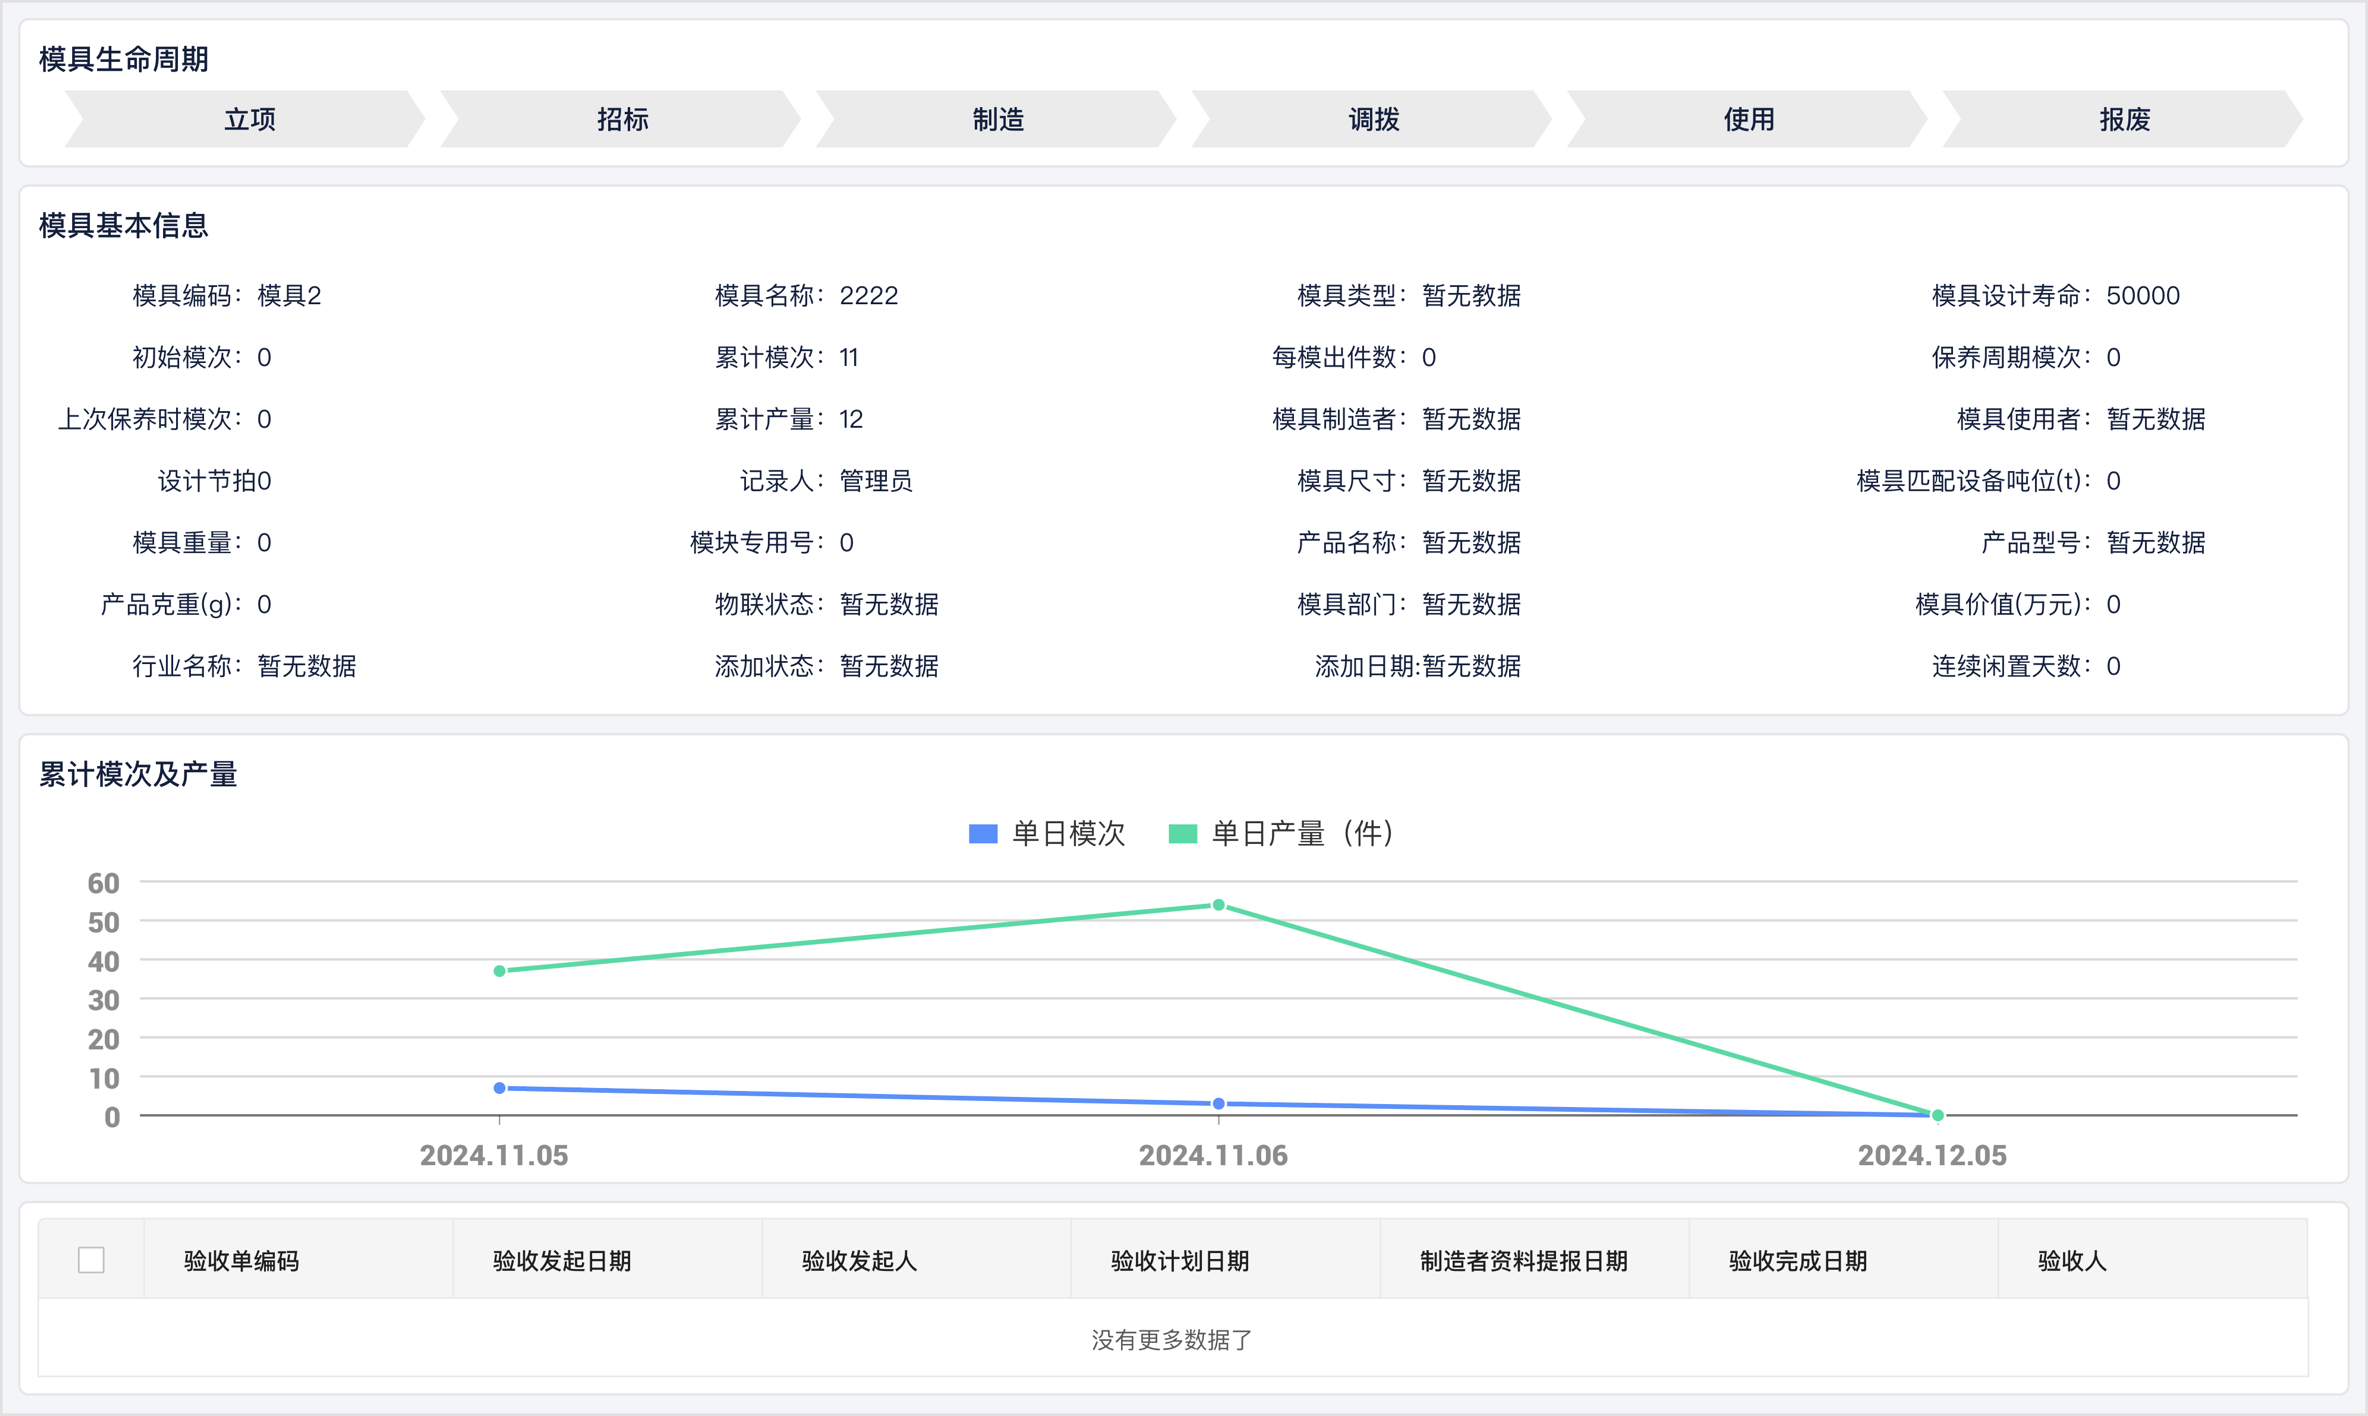The image size is (2368, 1416).
Task: Click the 添加状态 value 暂无数据
Action: [889, 666]
